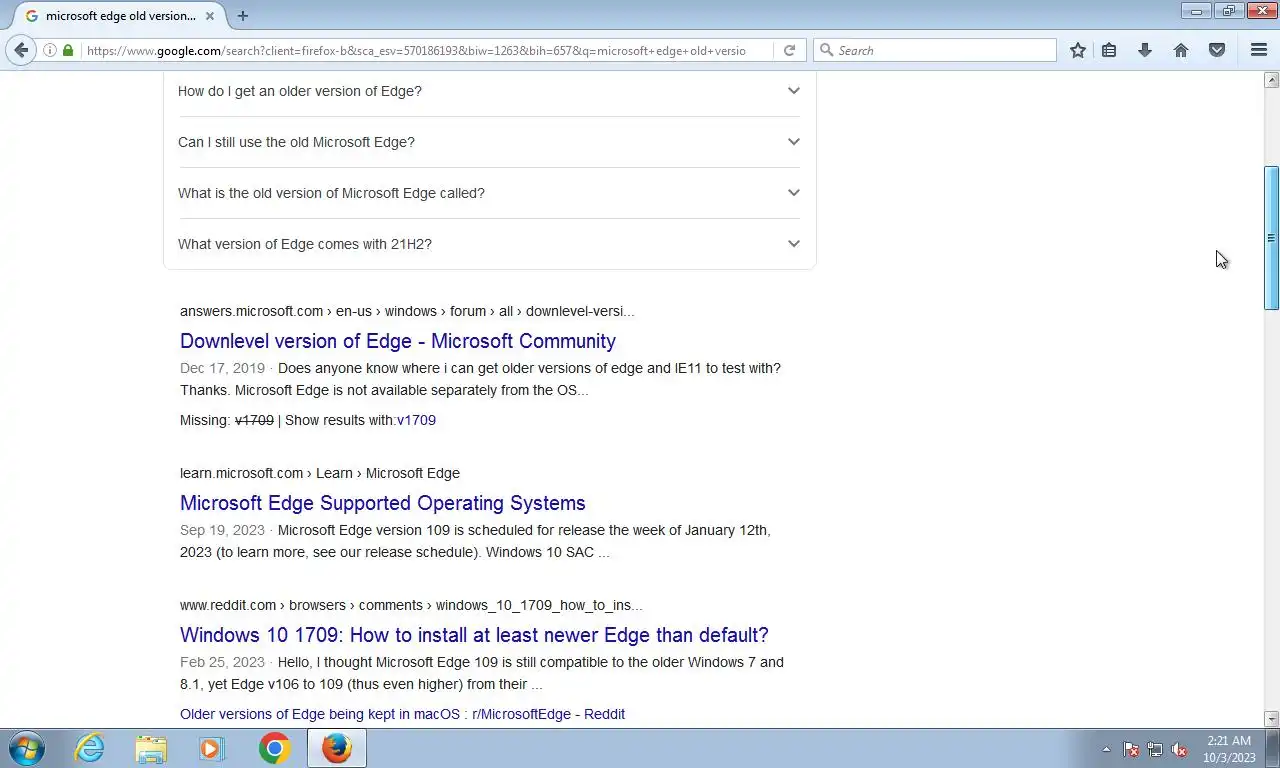Open the muted volume tray icon
1280x768 pixels.
(x=1180, y=749)
